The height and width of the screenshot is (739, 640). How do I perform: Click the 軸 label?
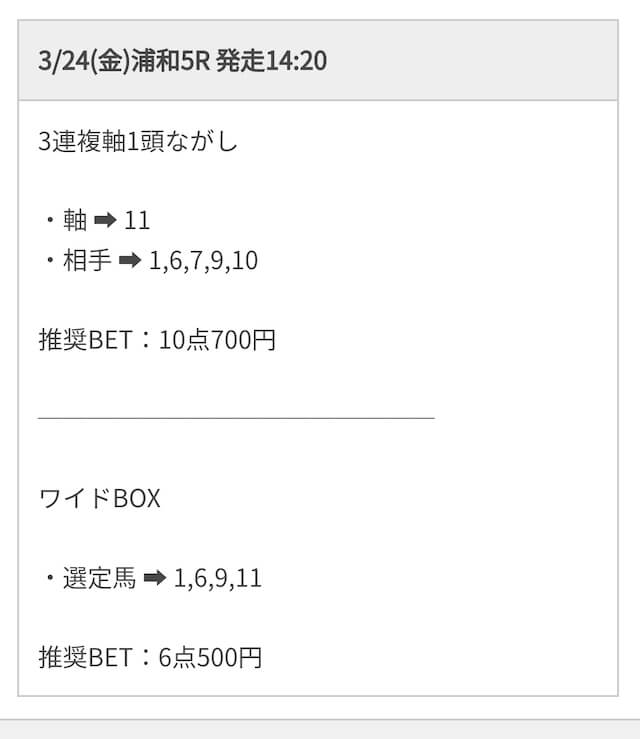point(75,220)
